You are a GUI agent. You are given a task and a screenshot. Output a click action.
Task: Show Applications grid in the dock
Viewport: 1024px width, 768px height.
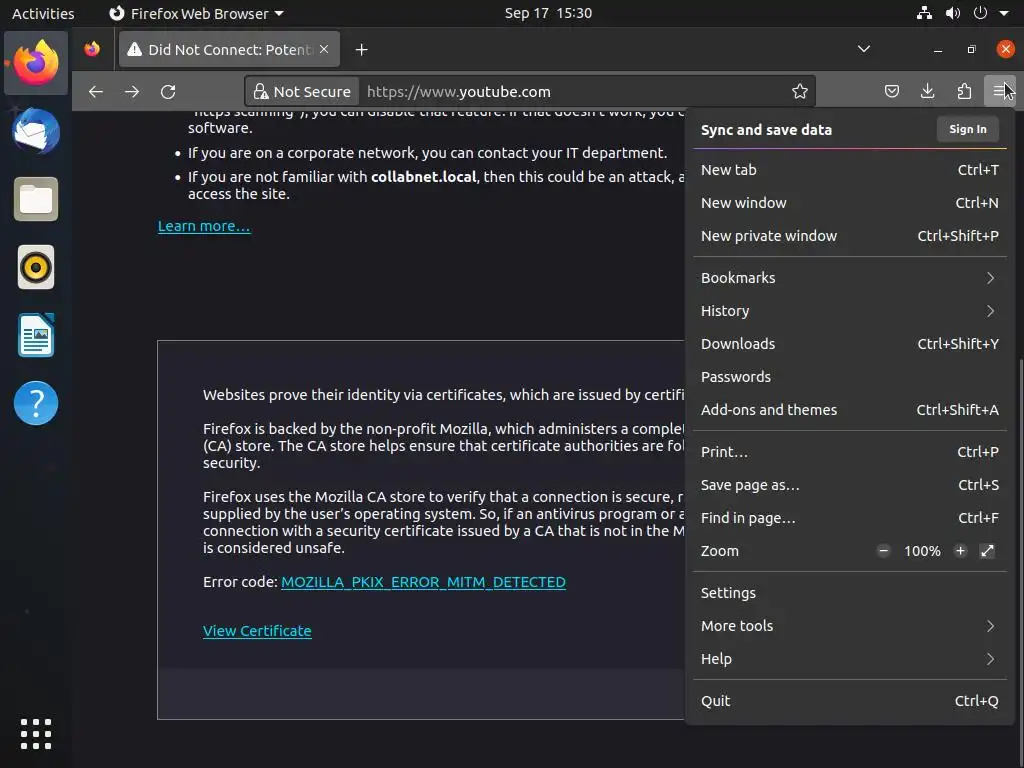36,733
